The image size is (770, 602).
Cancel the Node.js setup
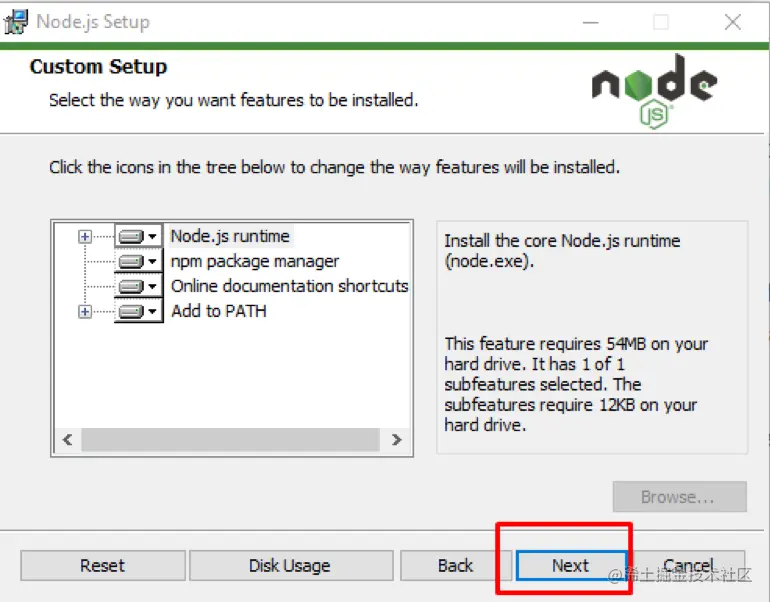(688, 566)
